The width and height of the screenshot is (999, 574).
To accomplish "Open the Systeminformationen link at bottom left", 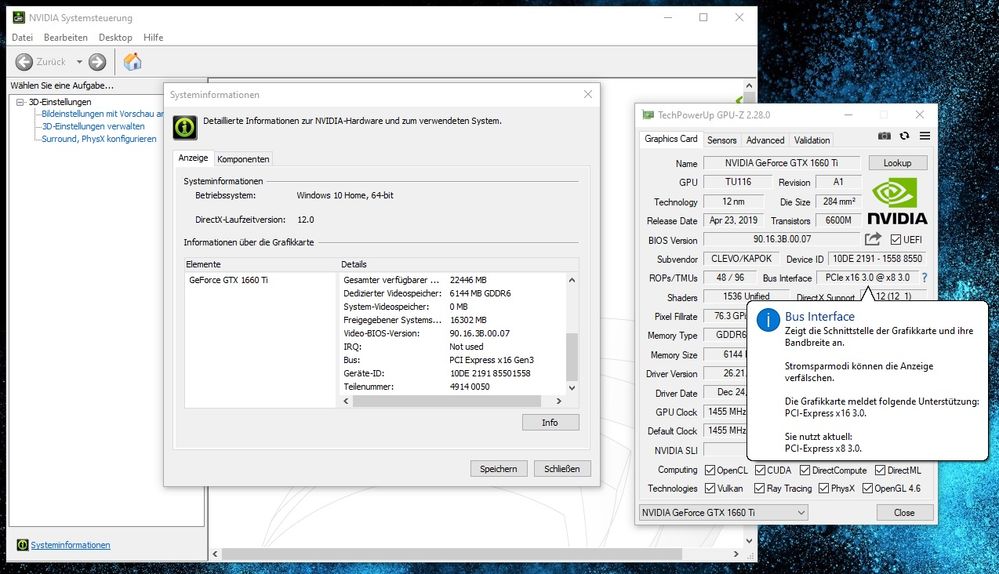I will [70, 545].
